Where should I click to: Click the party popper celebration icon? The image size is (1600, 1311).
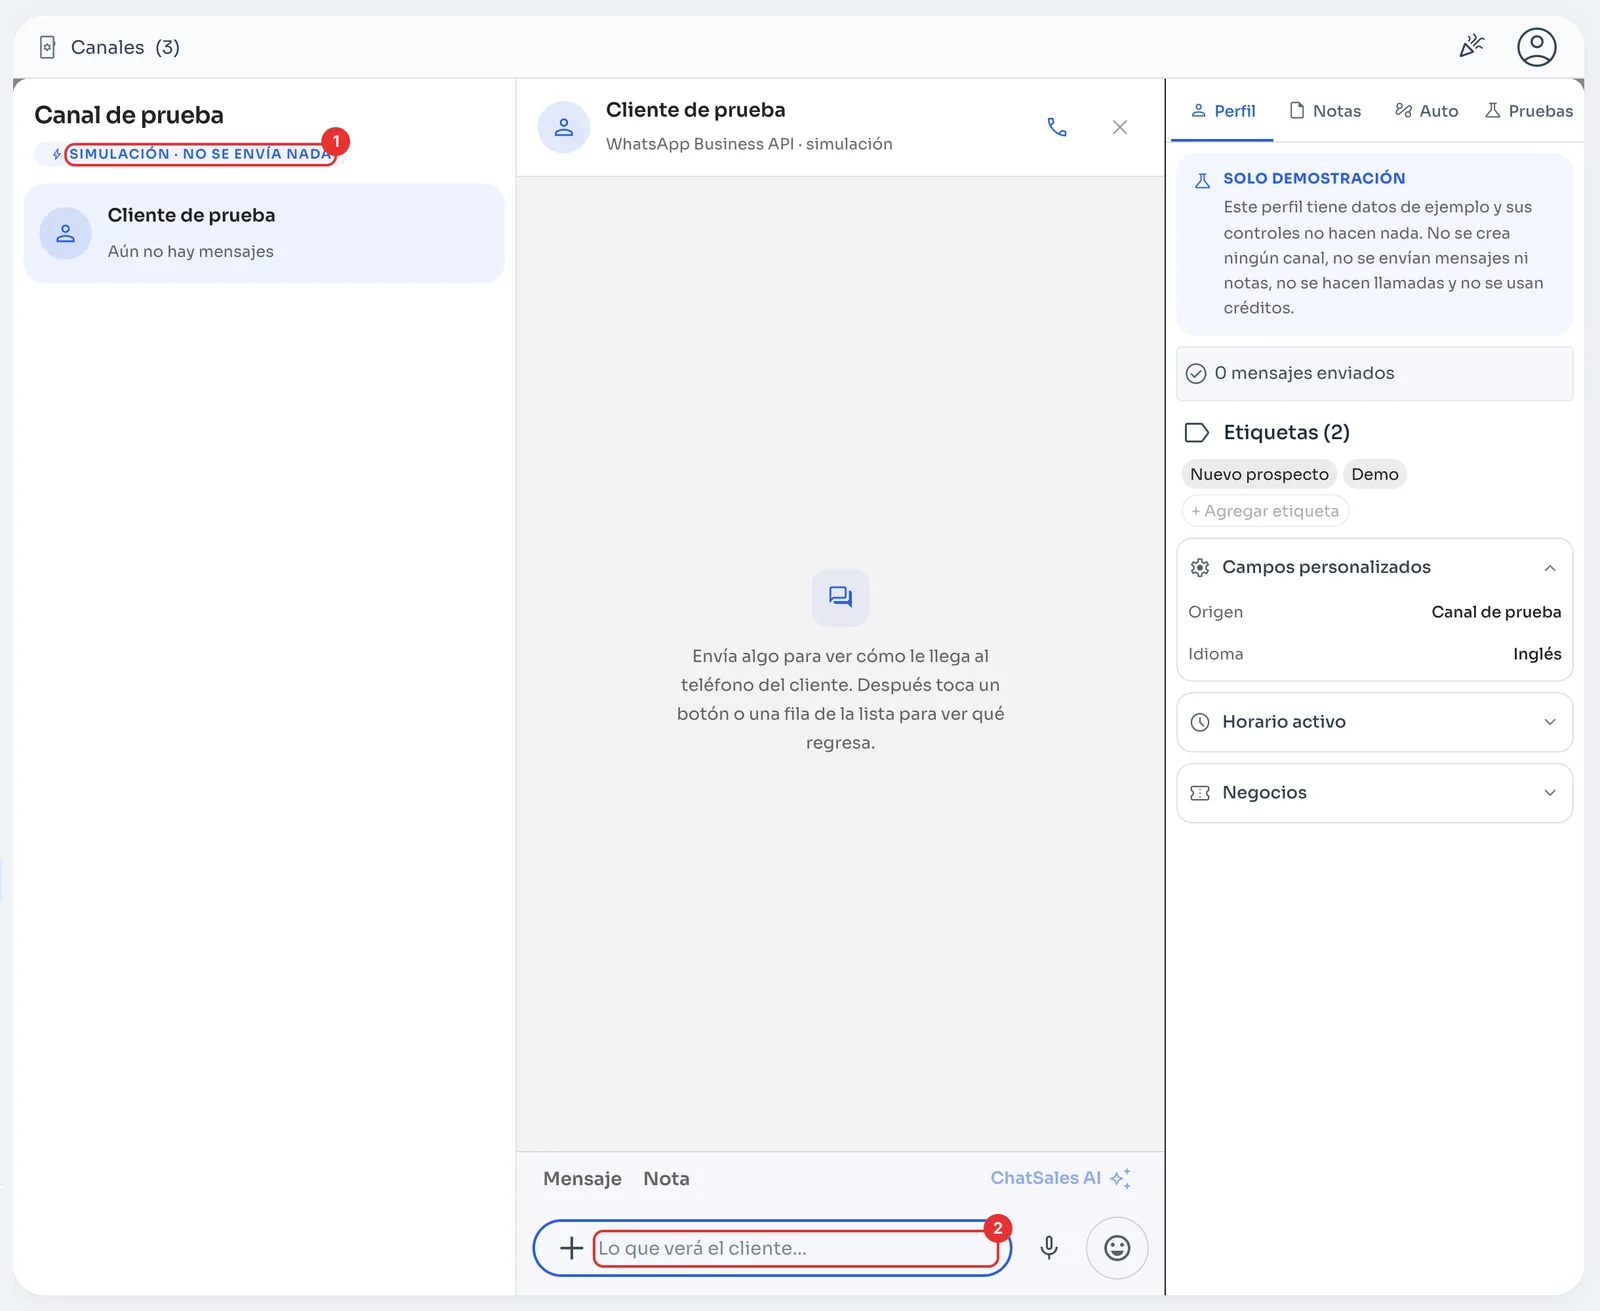(x=1471, y=47)
